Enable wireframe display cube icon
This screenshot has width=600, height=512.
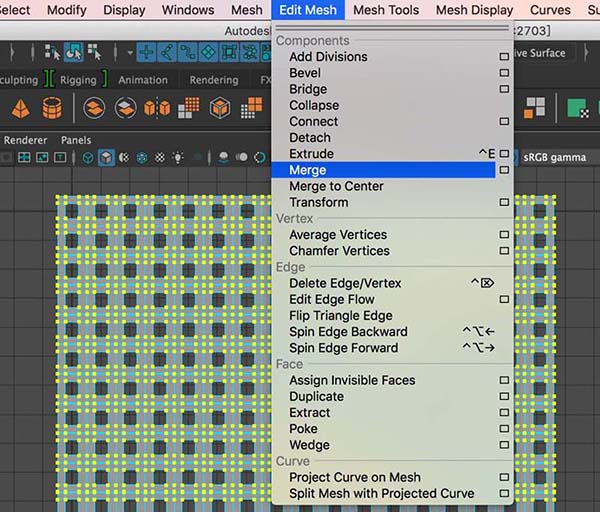[88, 157]
